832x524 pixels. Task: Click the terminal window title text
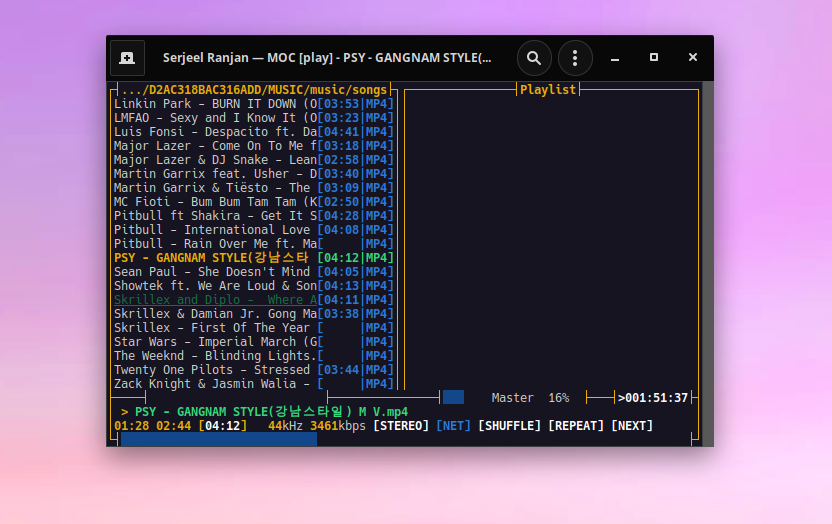(x=327, y=58)
